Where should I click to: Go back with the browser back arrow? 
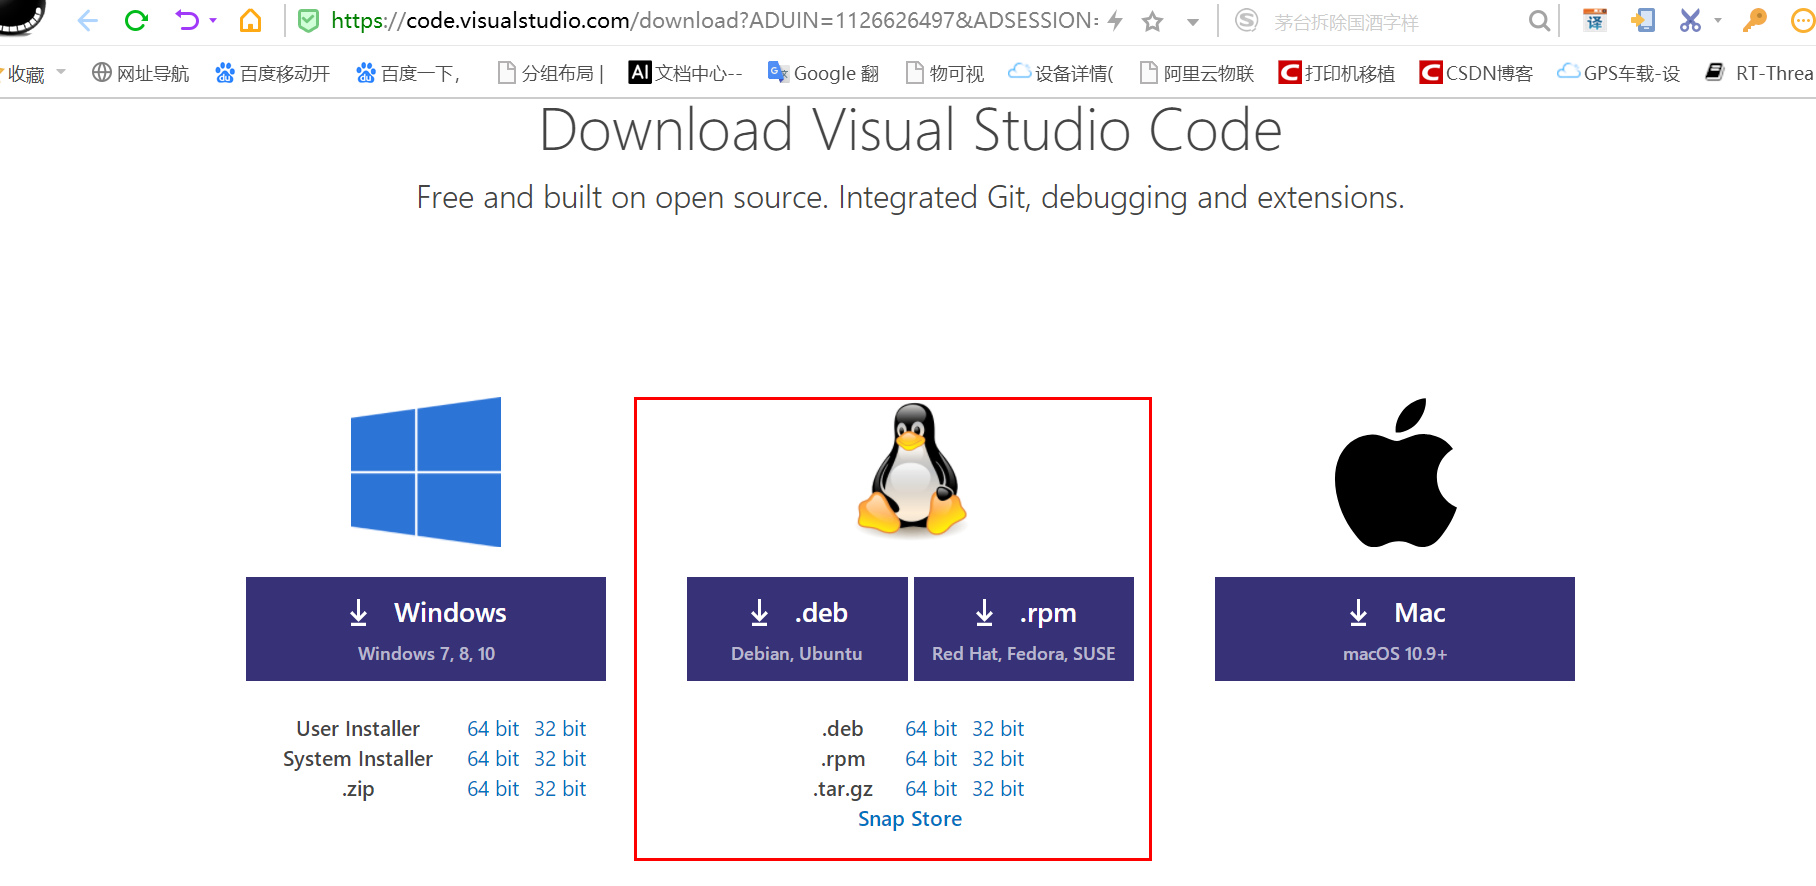coord(88,21)
